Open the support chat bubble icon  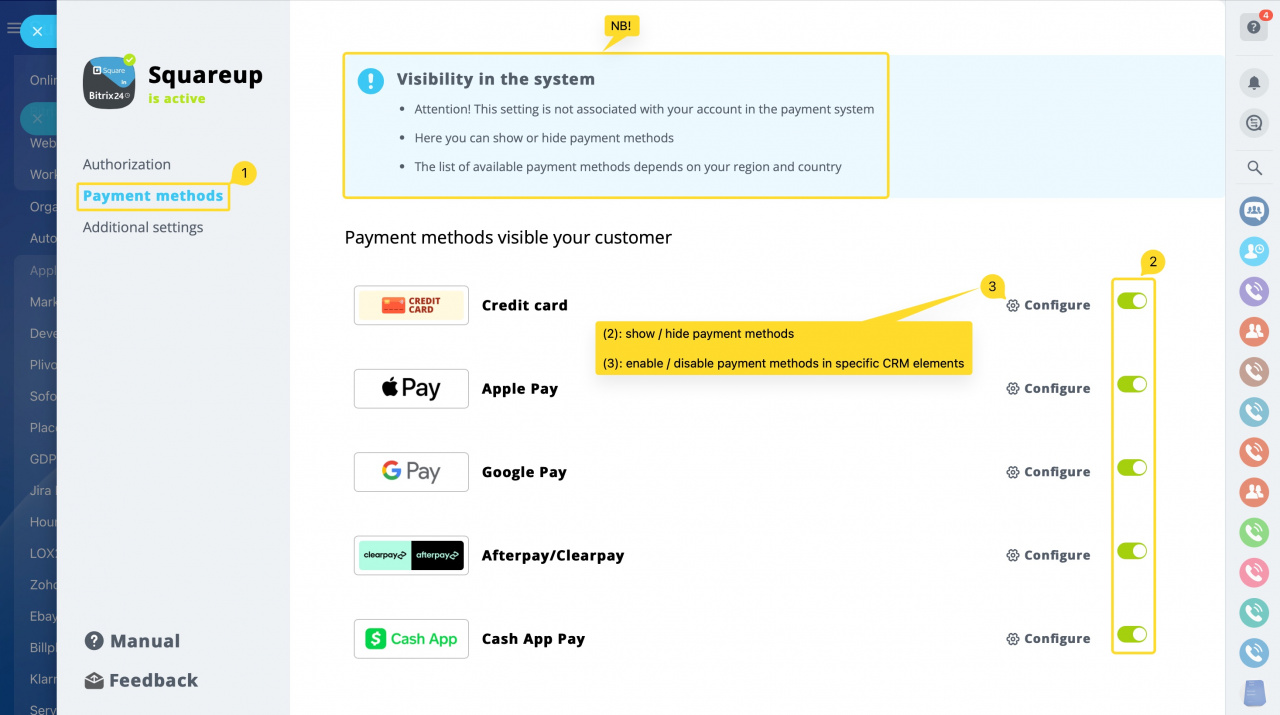click(1253, 122)
